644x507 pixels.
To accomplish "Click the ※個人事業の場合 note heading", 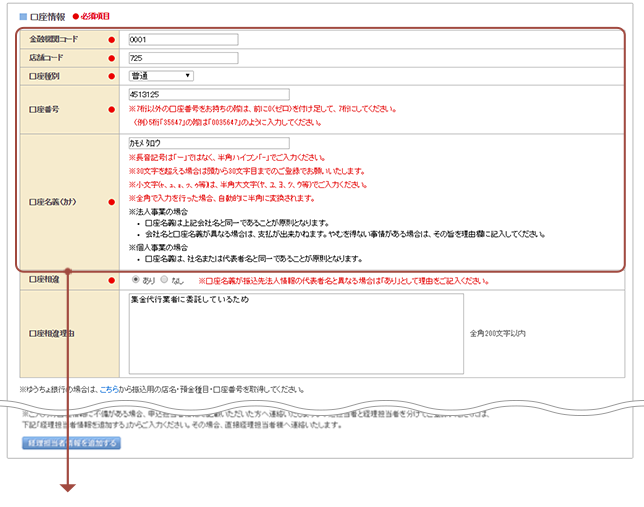I will click(x=159, y=247).
